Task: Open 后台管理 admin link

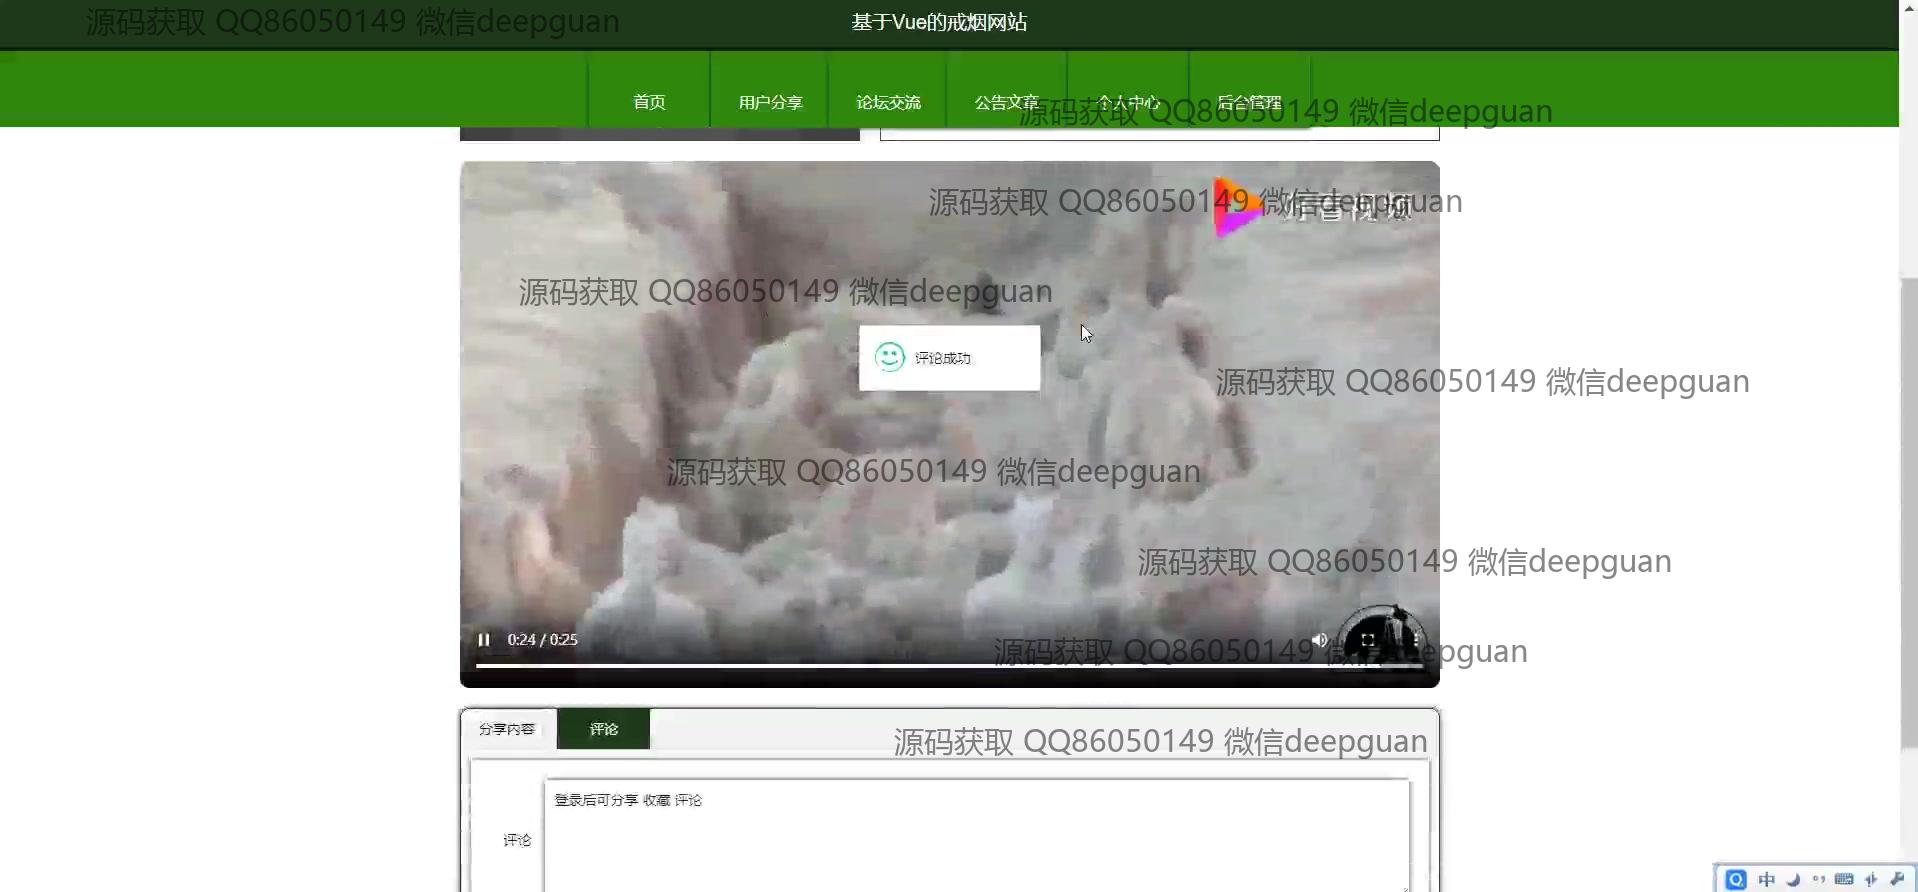Action: click(x=1249, y=102)
